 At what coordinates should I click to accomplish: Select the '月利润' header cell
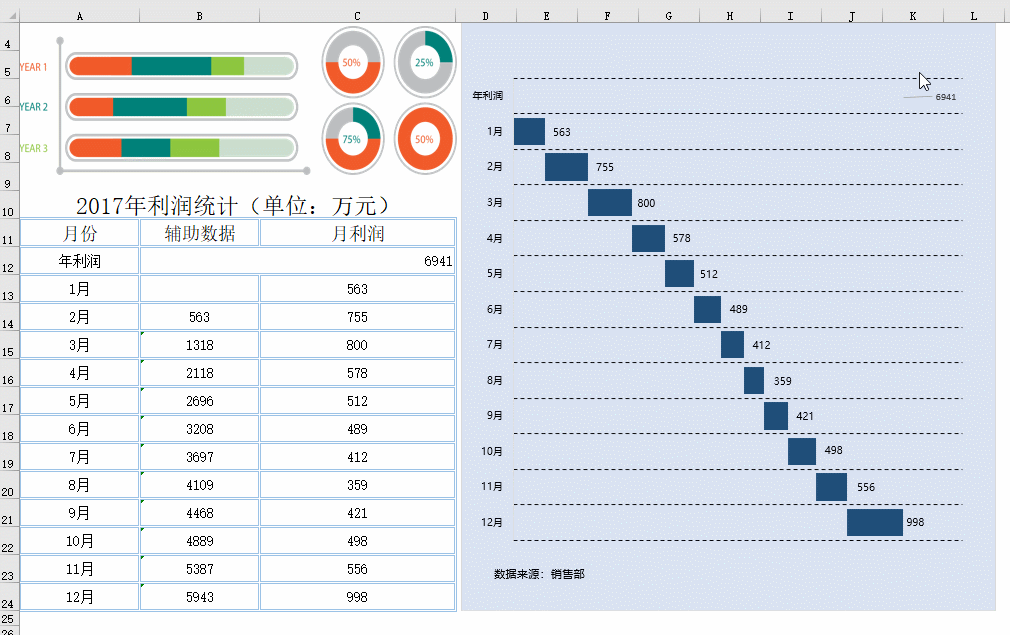pos(357,233)
